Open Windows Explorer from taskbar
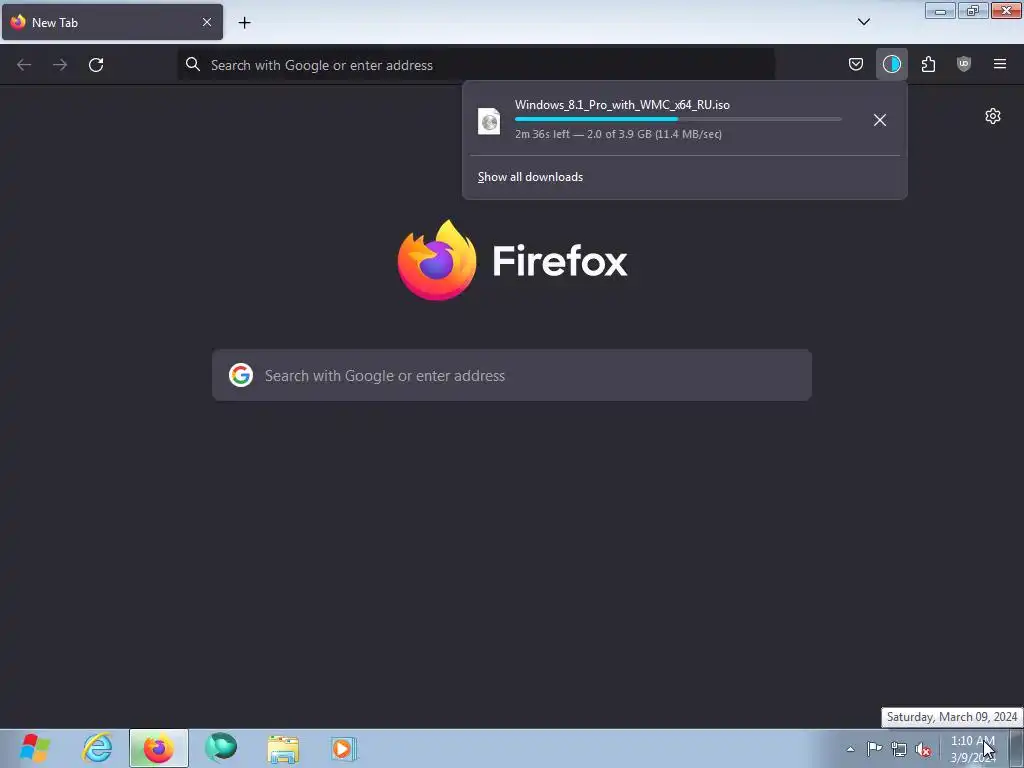 tap(283, 748)
